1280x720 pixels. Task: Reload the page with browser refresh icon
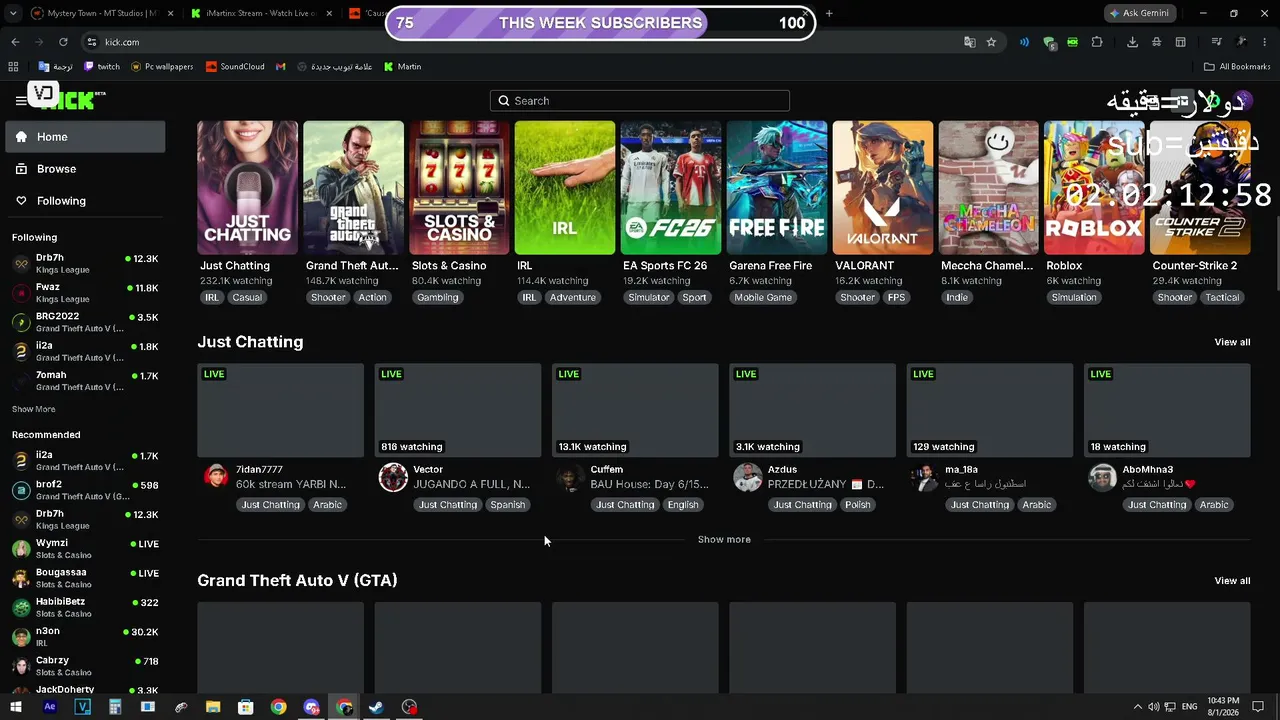coord(63,42)
